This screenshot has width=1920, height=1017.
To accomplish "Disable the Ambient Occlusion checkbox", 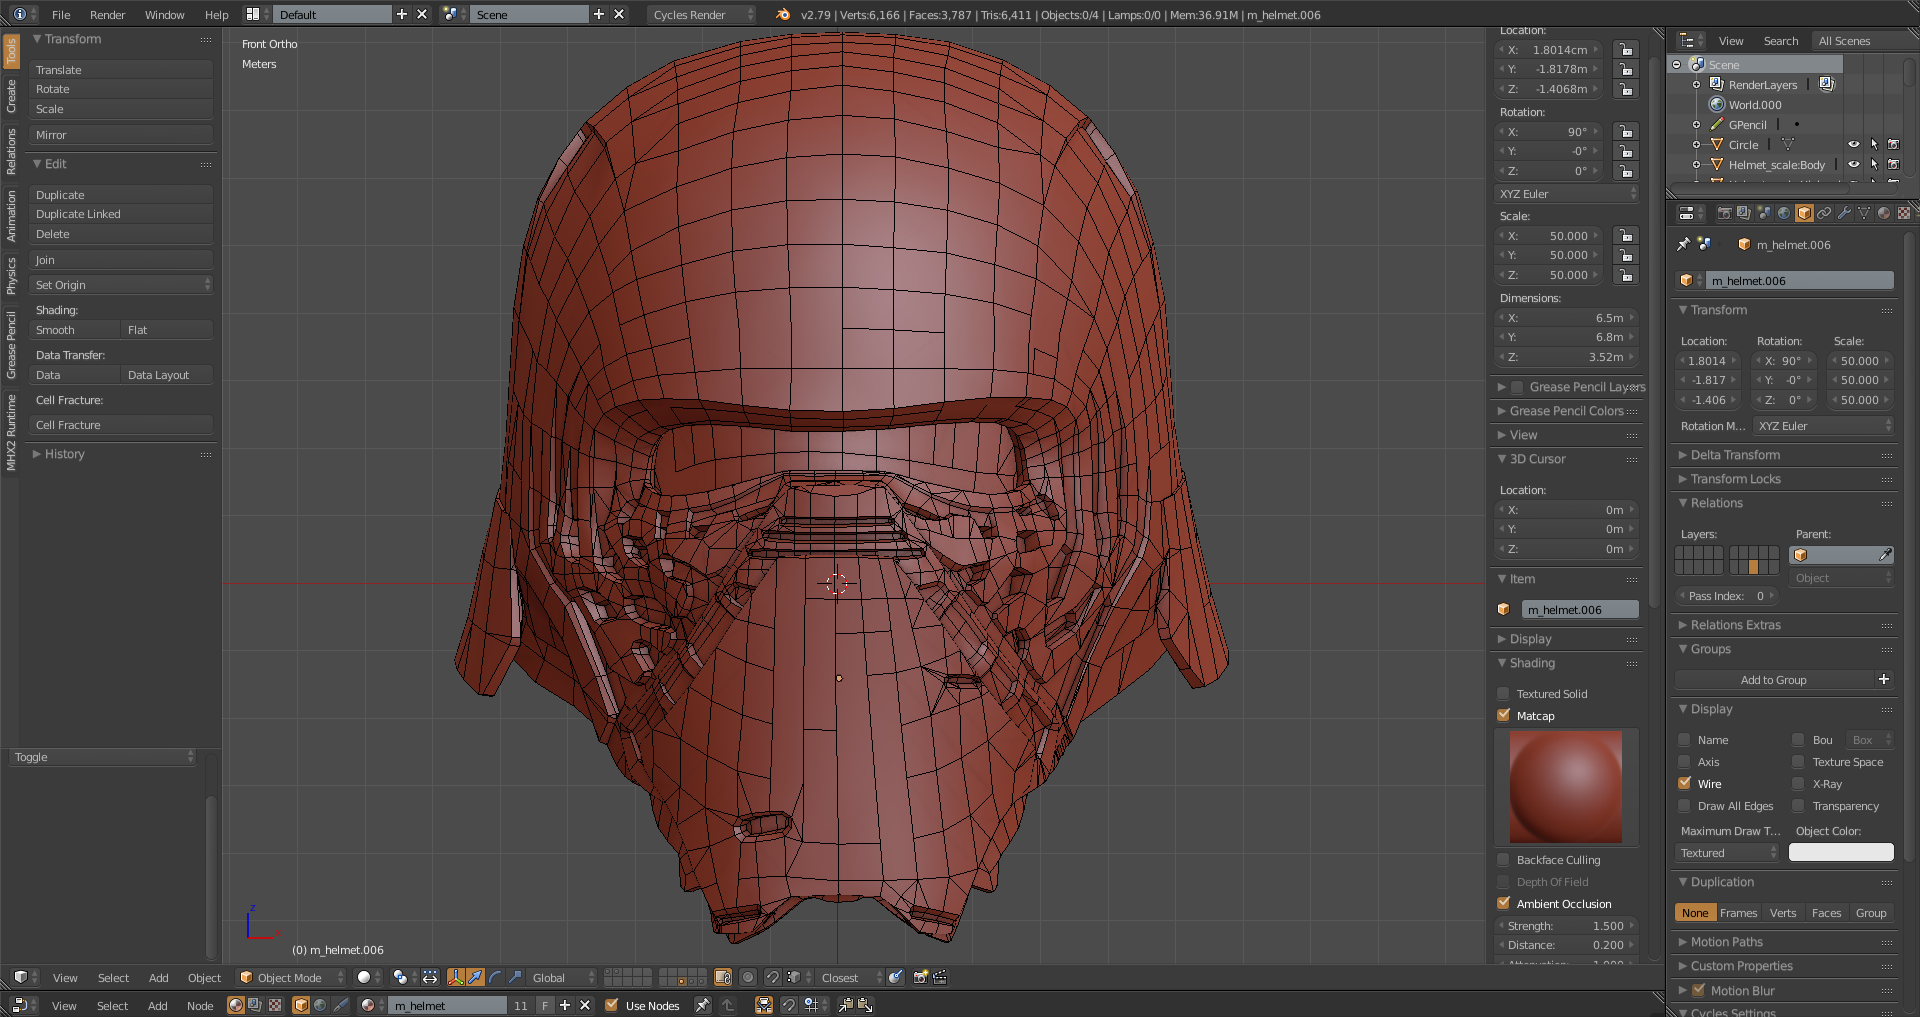I will pos(1503,903).
